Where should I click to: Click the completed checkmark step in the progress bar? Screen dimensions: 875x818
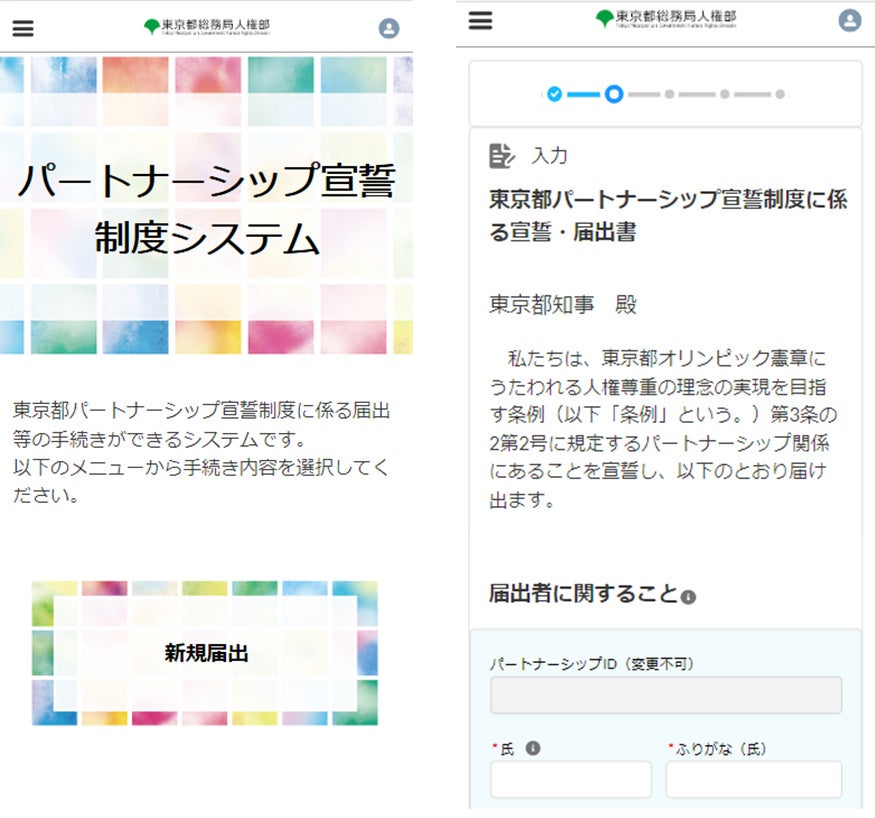[x=553, y=94]
